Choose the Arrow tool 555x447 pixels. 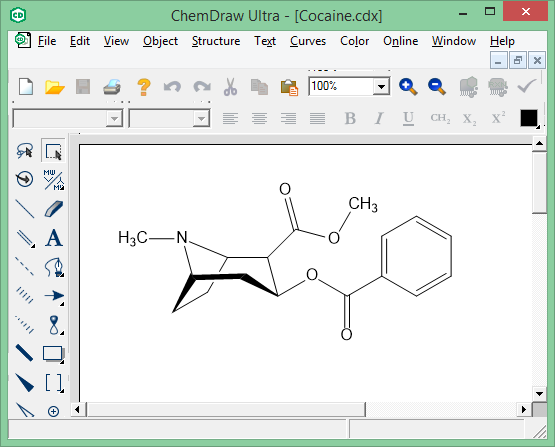click(53, 296)
